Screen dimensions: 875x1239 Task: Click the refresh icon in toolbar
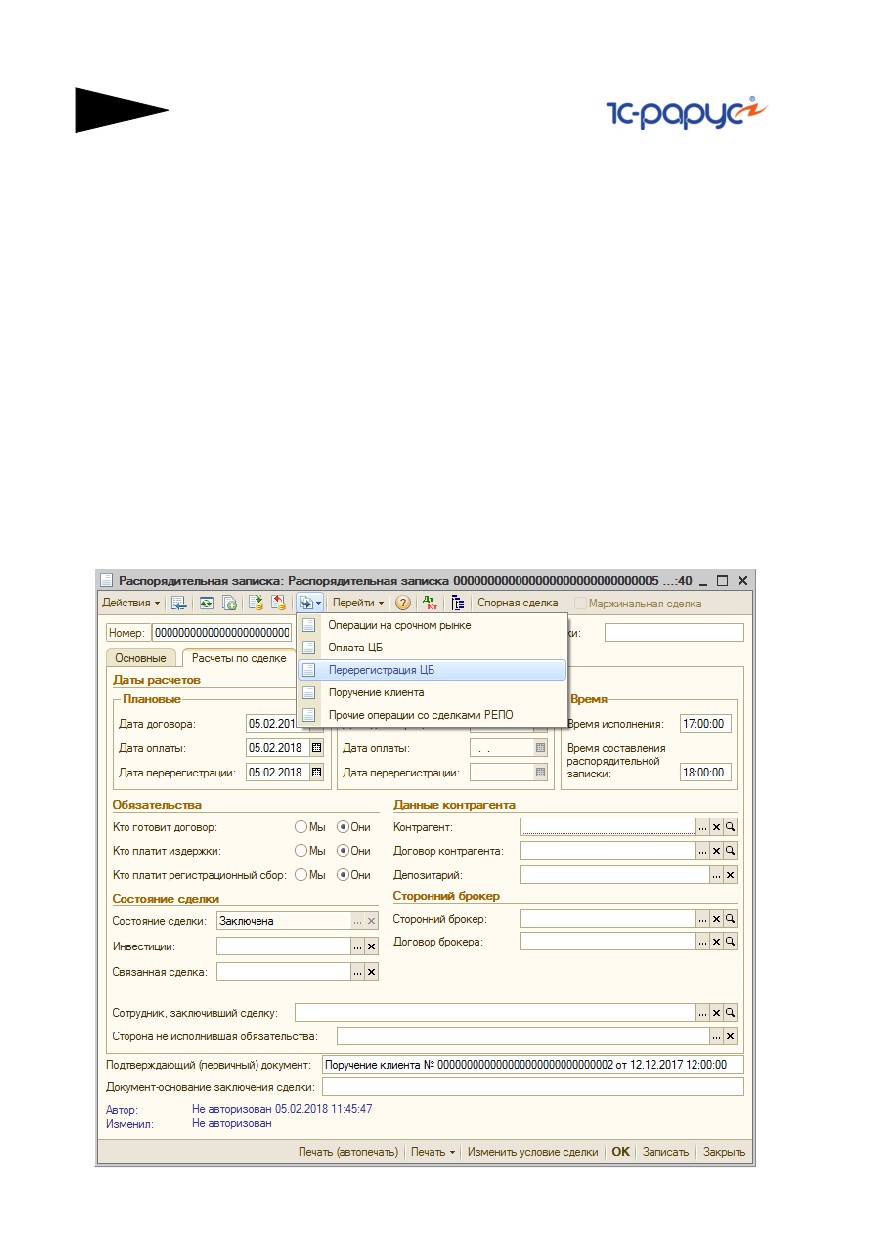pos(206,603)
